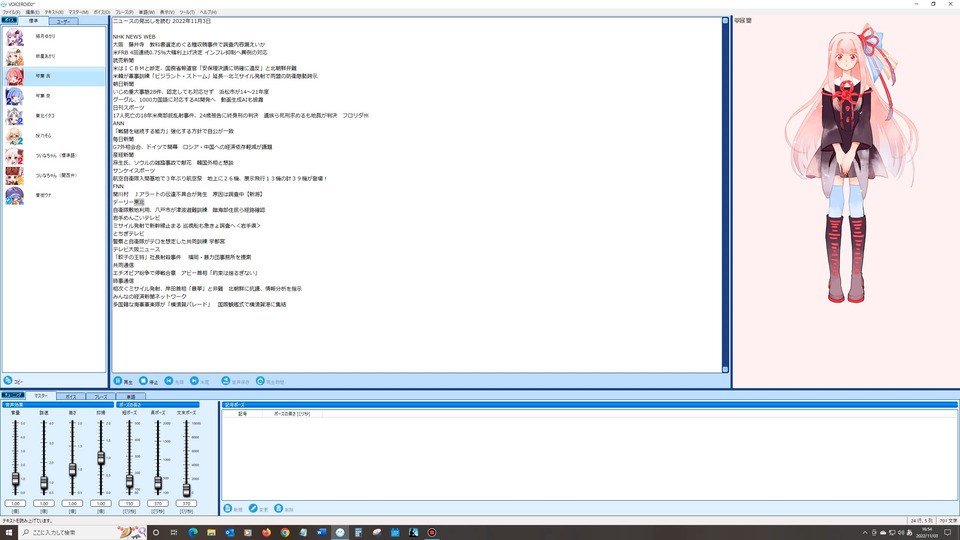Jump to end with 末尾 icon
960x540 pixels.
point(194,381)
